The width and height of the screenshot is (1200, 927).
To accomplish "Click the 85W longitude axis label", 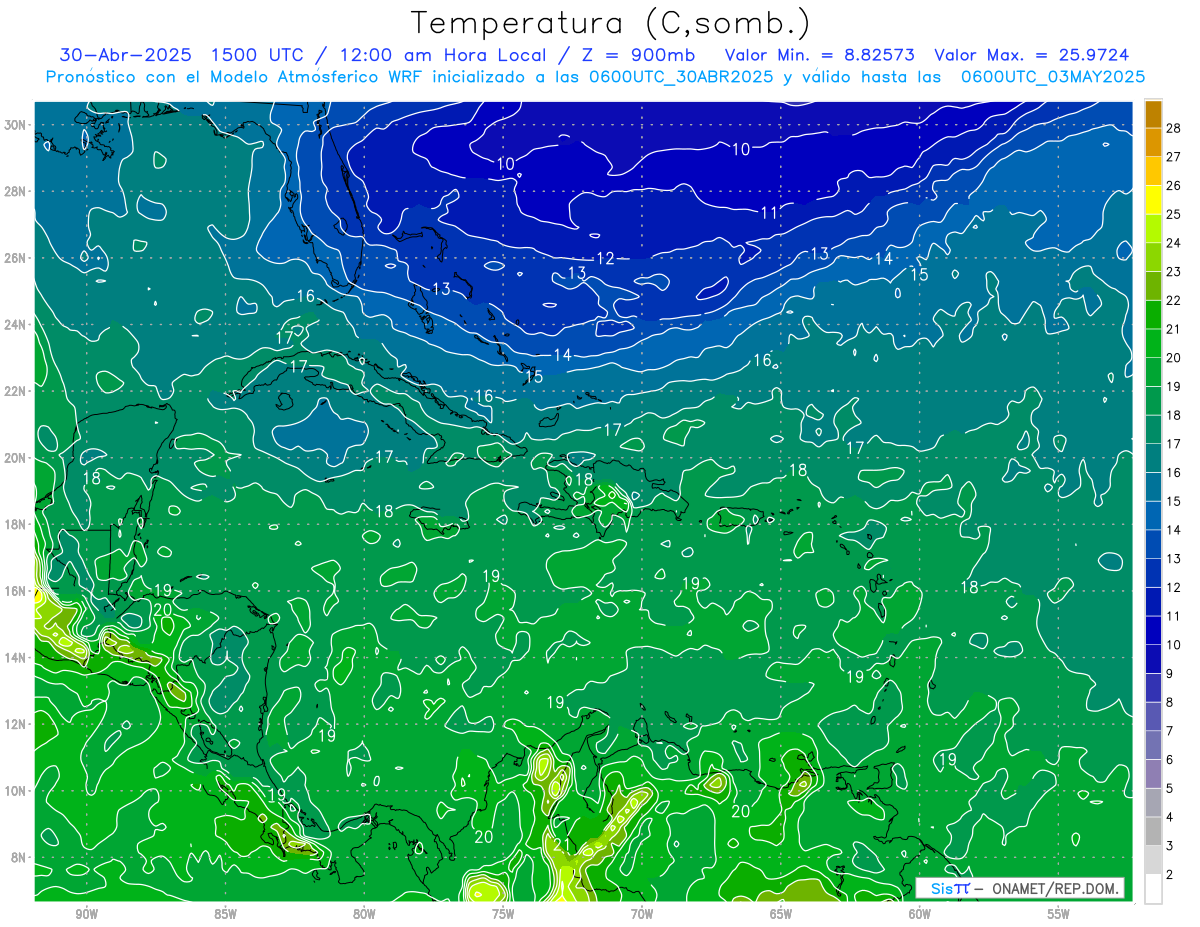I will click(x=225, y=913).
